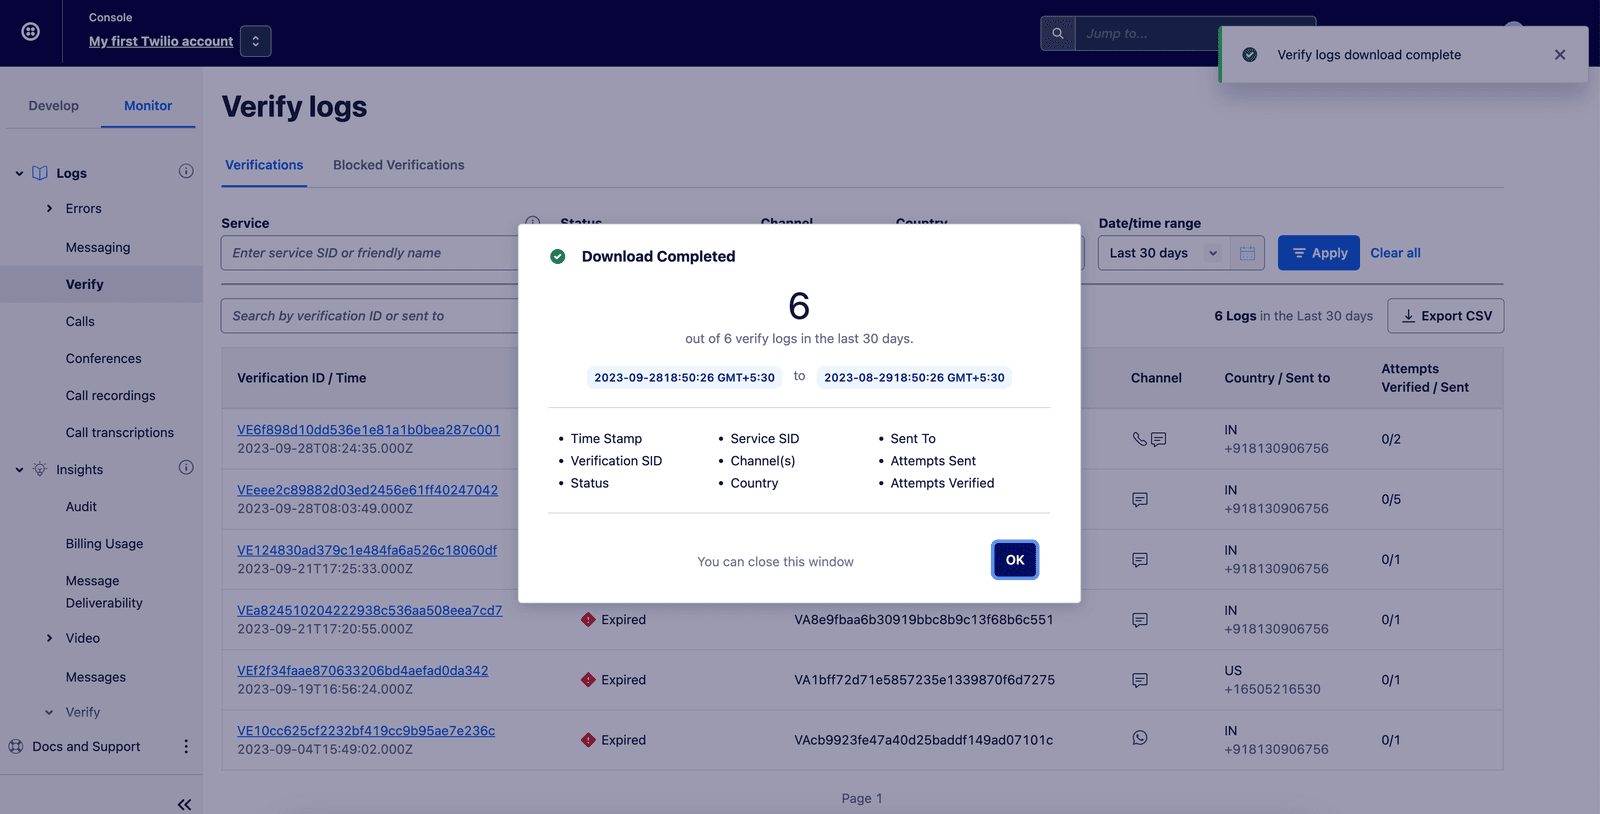Open the calendar date picker icon
Image resolution: width=1600 pixels, height=814 pixels.
(1247, 253)
